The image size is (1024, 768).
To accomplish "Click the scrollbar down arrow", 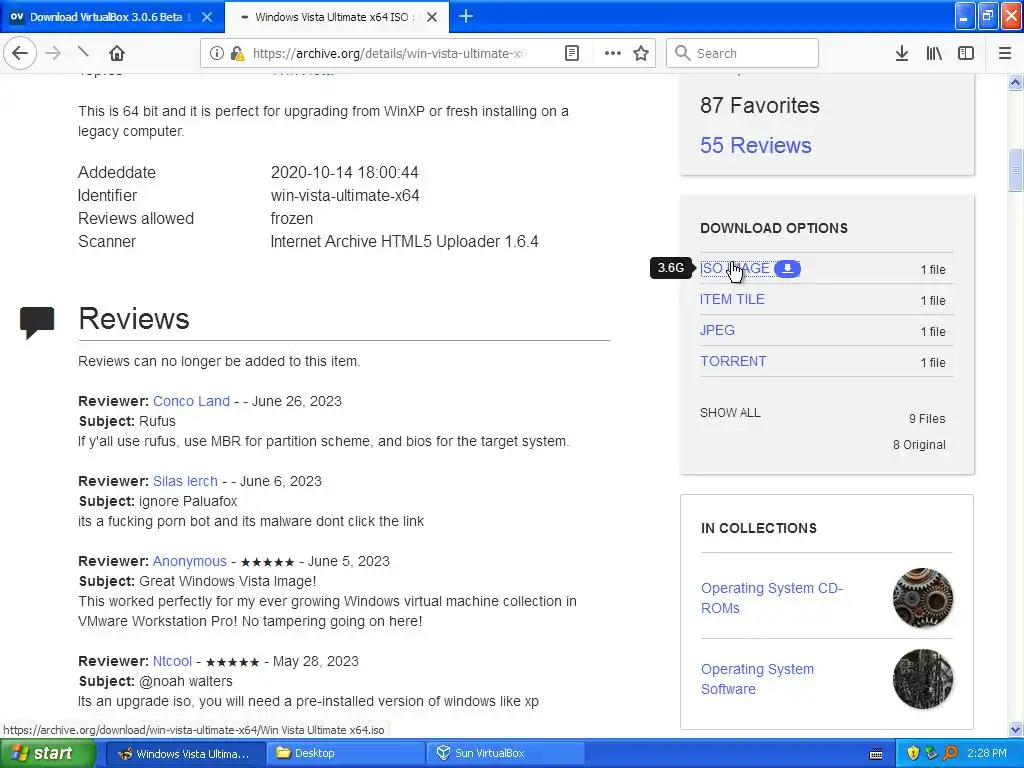I will 1016,729.
